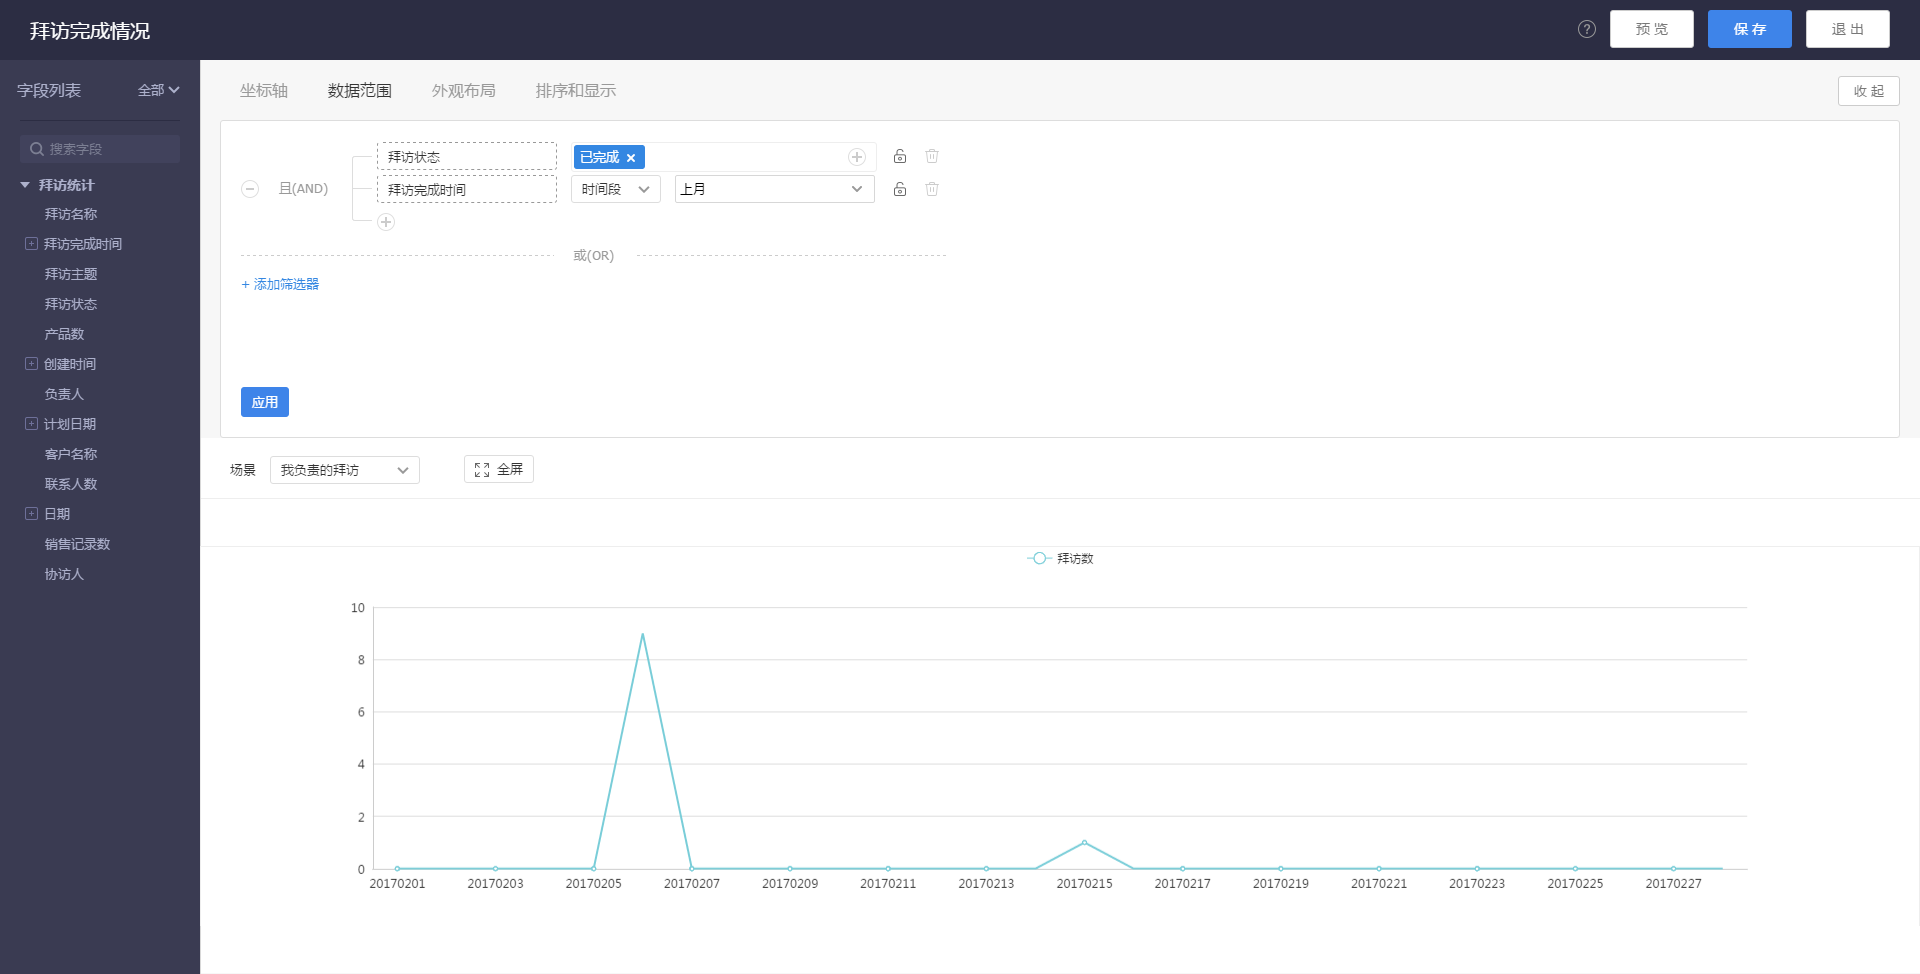Open the help question mark icon
The image size is (1920, 974).
coord(1587,29)
